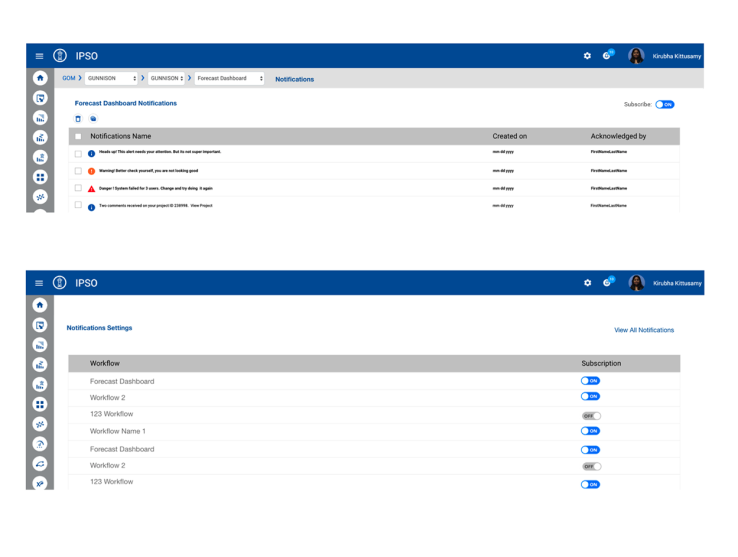Image resolution: width=738 pixels, height=557 pixels.
Task: Click orange warning icon on Warning alert
Action: (91, 171)
